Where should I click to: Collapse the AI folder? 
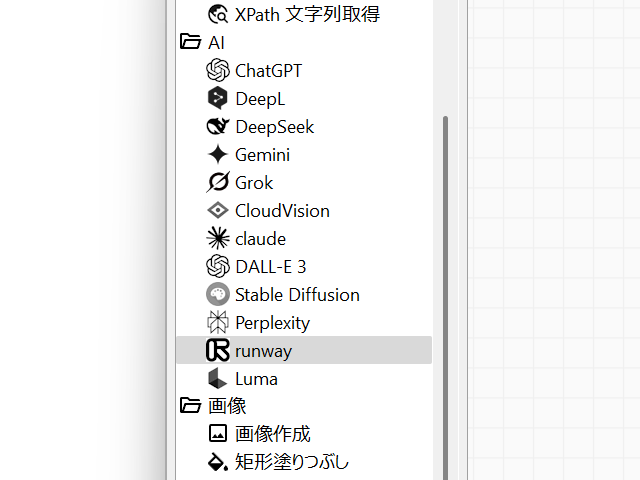click(x=190, y=42)
